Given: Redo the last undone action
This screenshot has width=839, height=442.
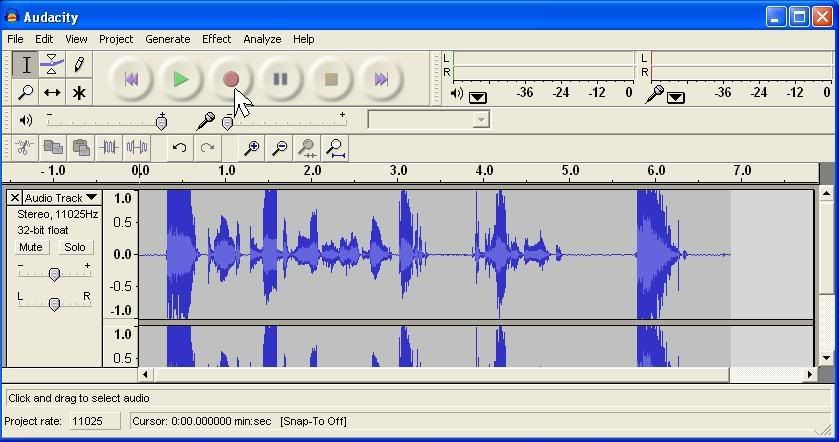Looking at the screenshot, I should click(208, 148).
